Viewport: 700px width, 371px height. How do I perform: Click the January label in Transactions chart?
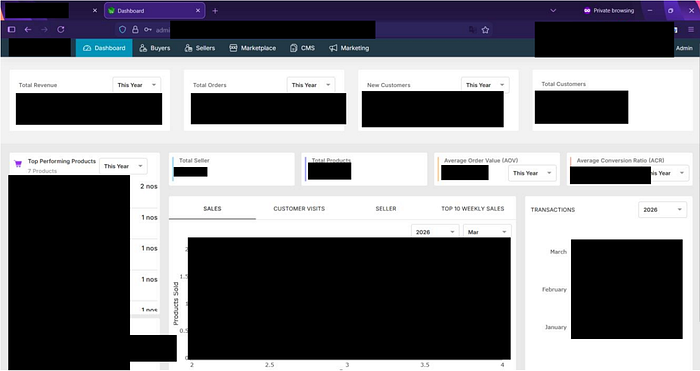pyautogui.click(x=555, y=327)
